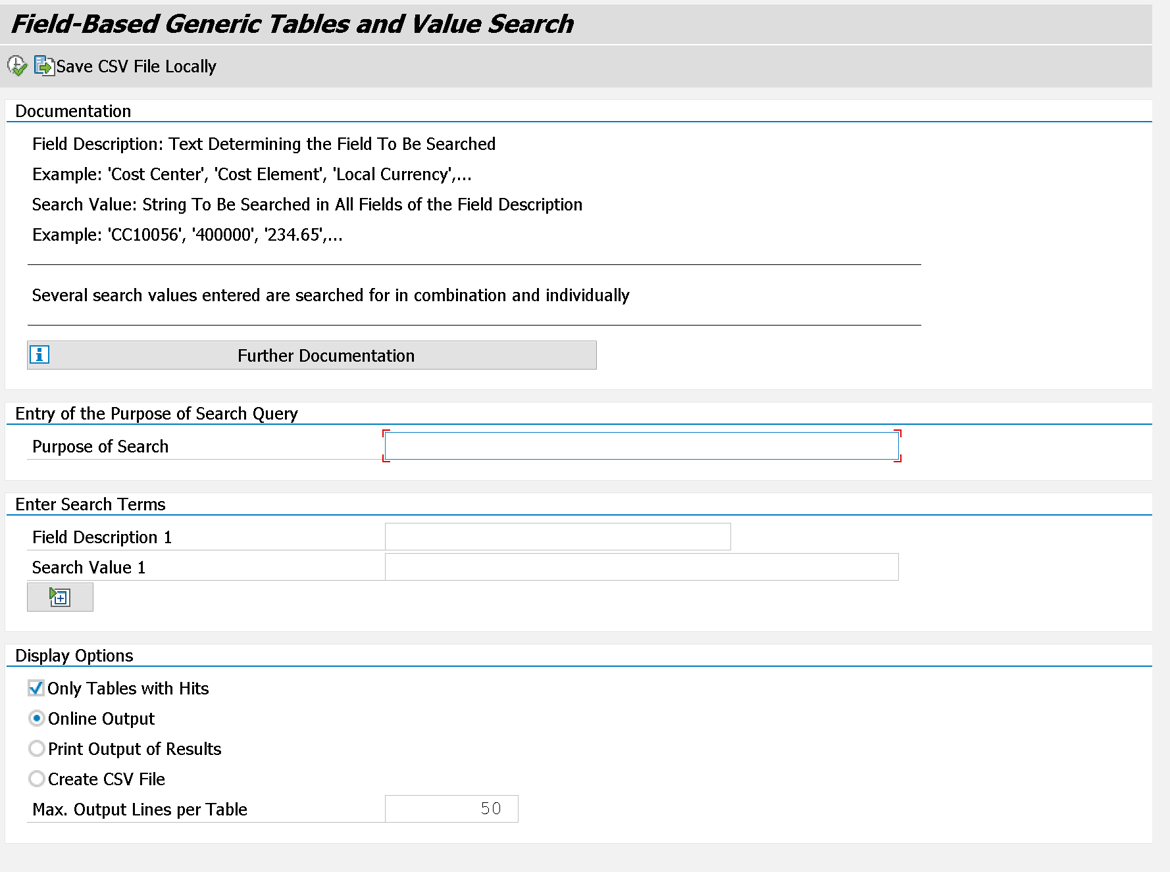
Task: Click the Purpose of Search label
Action: pos(100,446)
